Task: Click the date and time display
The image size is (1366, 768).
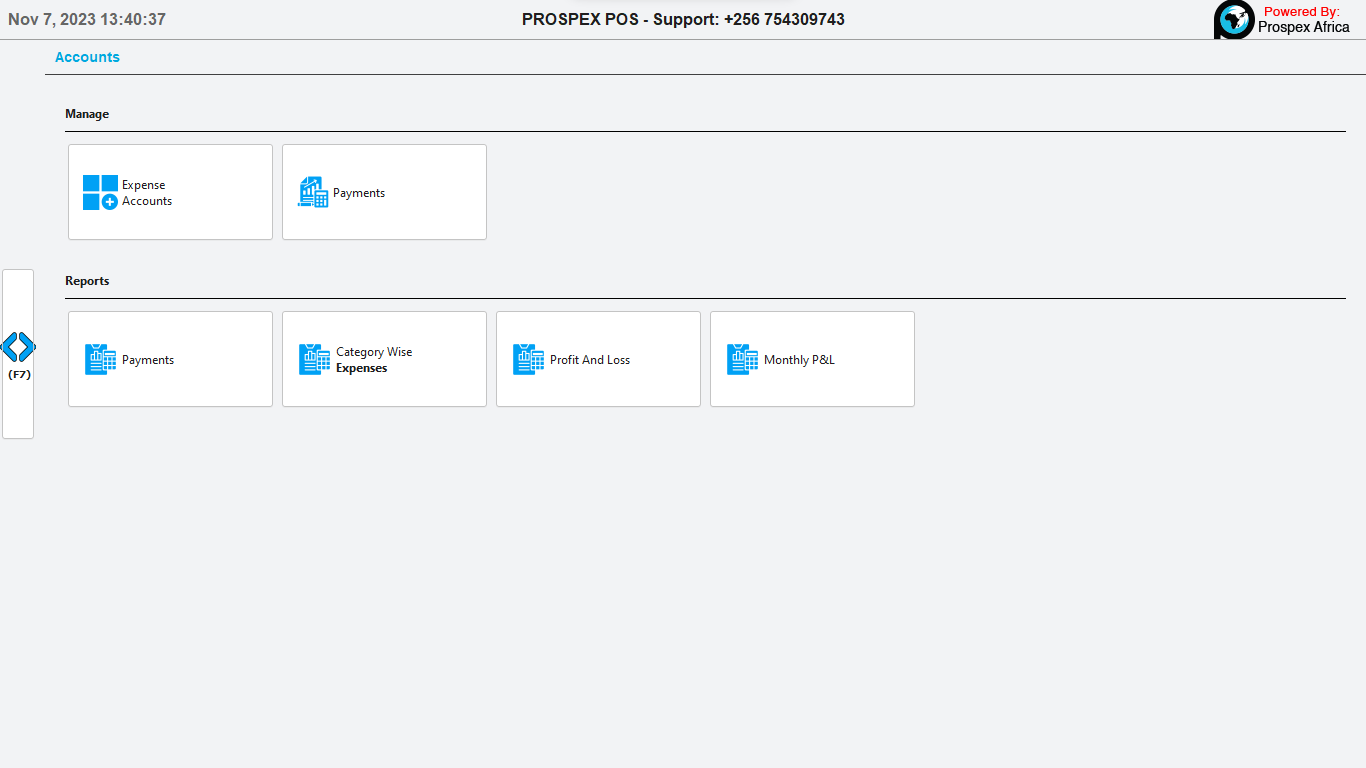Action: coord(87,20)
